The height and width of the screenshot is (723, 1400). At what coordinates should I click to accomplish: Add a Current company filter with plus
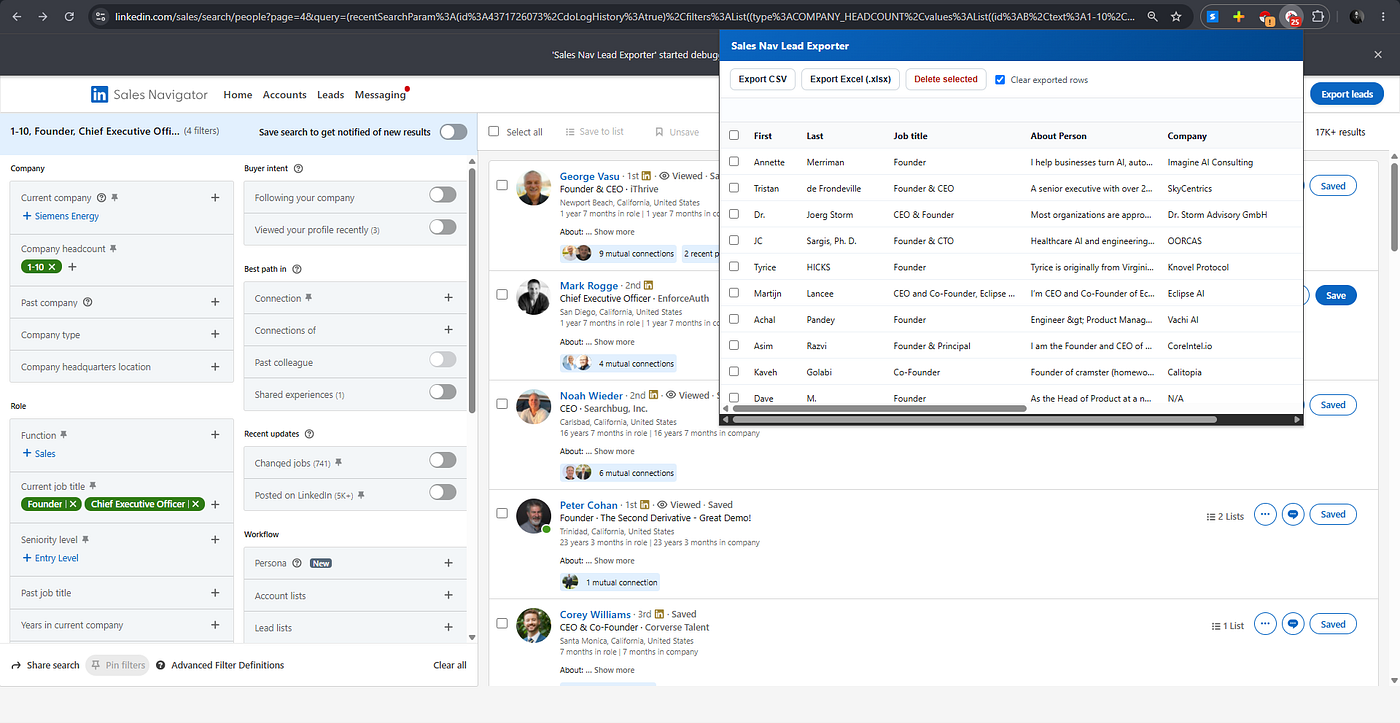tap(215, 198)
